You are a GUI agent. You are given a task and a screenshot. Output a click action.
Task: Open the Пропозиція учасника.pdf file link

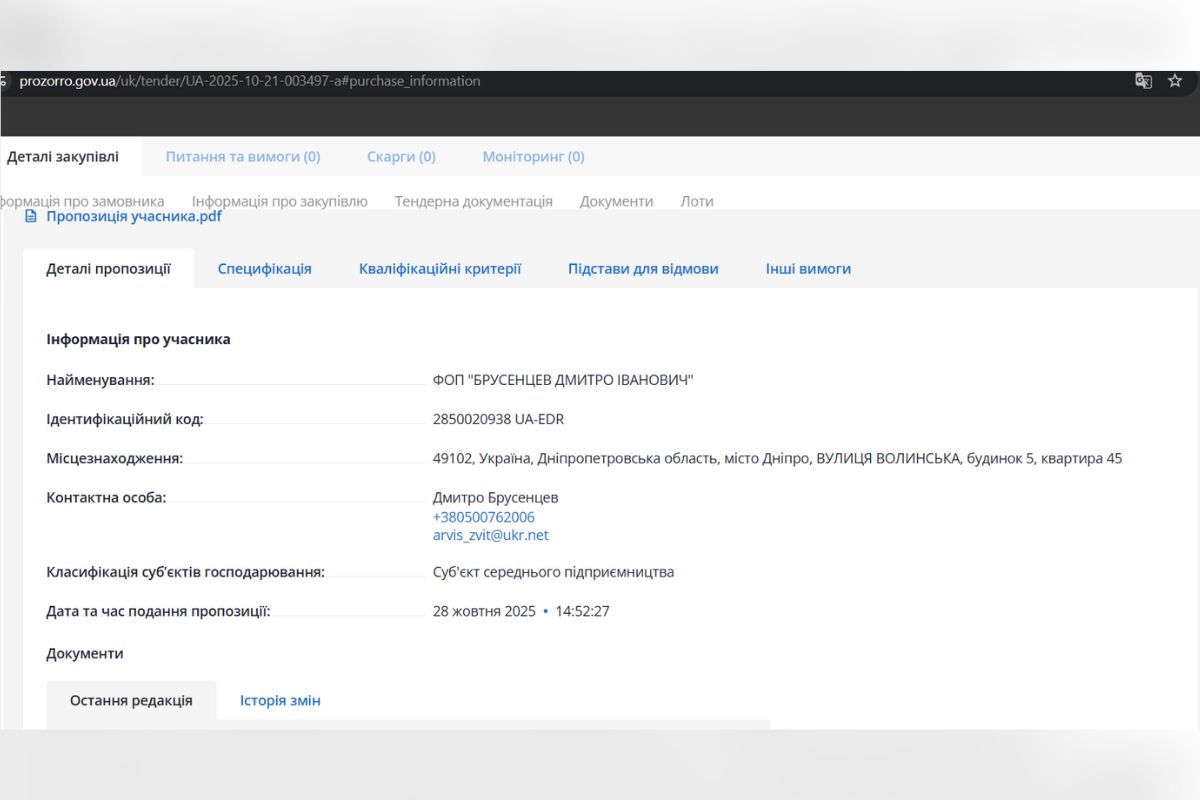134,216
